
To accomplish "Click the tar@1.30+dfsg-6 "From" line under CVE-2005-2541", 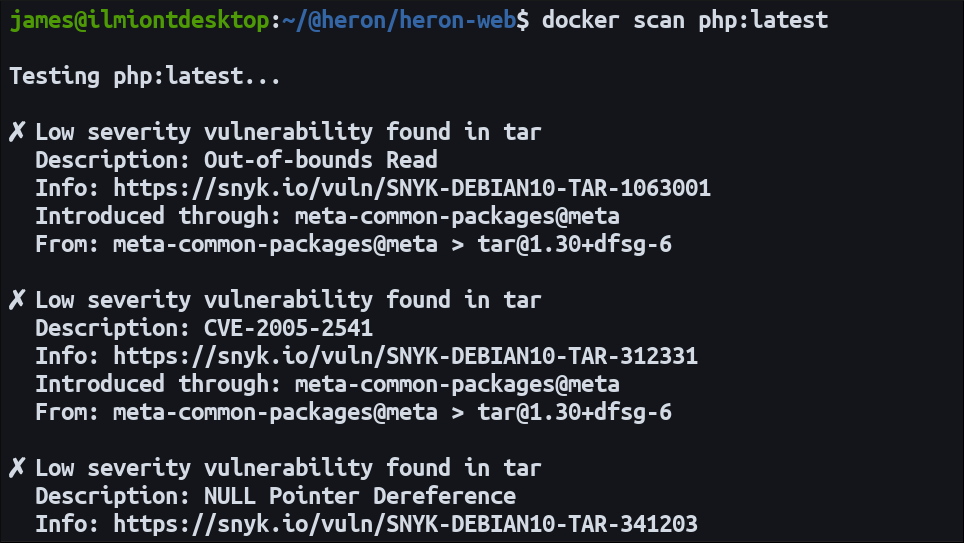I will [x=353, y=411].
